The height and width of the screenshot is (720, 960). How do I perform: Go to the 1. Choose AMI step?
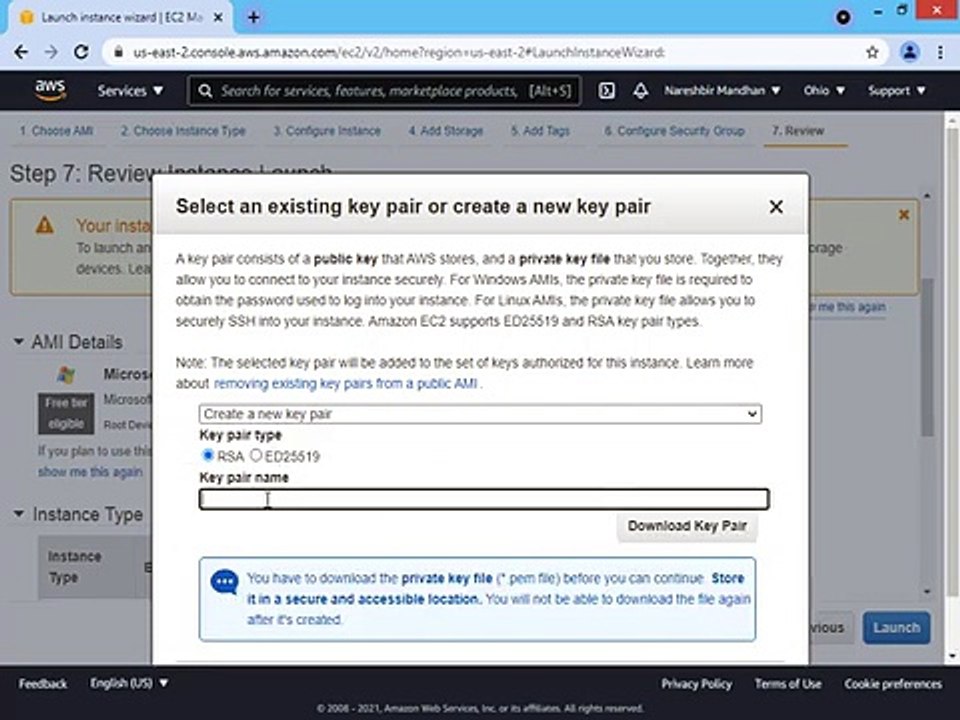tap(56, 131)
